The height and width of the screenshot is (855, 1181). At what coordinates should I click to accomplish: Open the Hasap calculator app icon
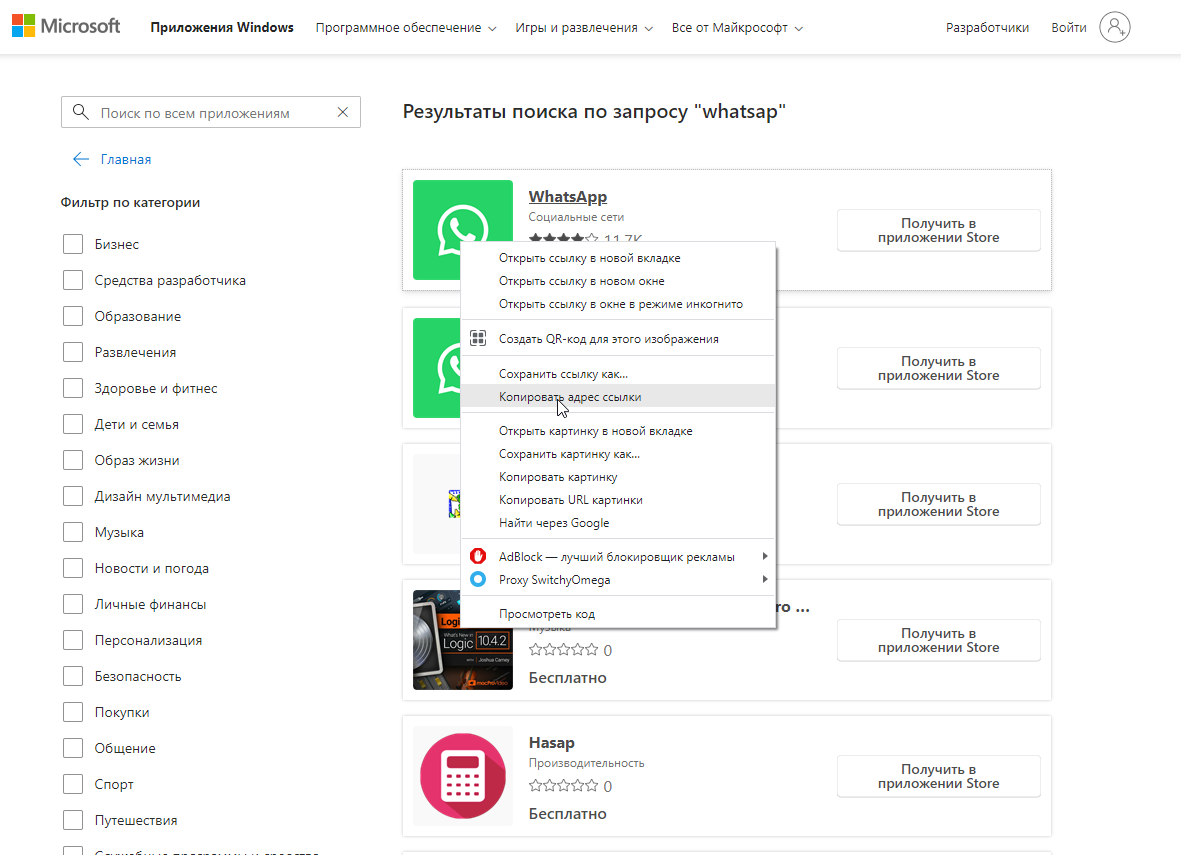[x=462, y=776]
